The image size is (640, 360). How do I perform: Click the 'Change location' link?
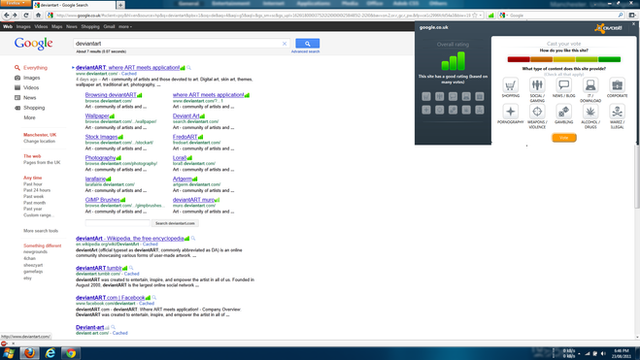click(x=39, y=141)
